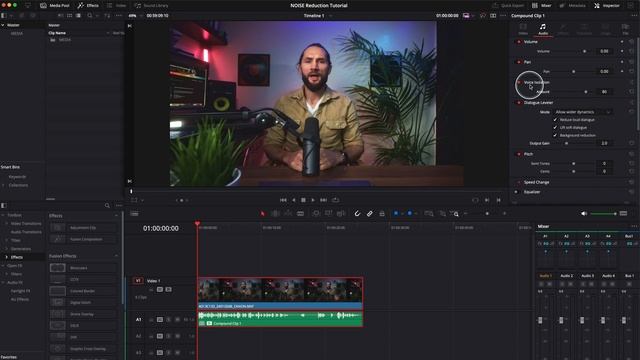Open the timeline view options icon
Screen dimensions: 640x360
coord(134,213)
